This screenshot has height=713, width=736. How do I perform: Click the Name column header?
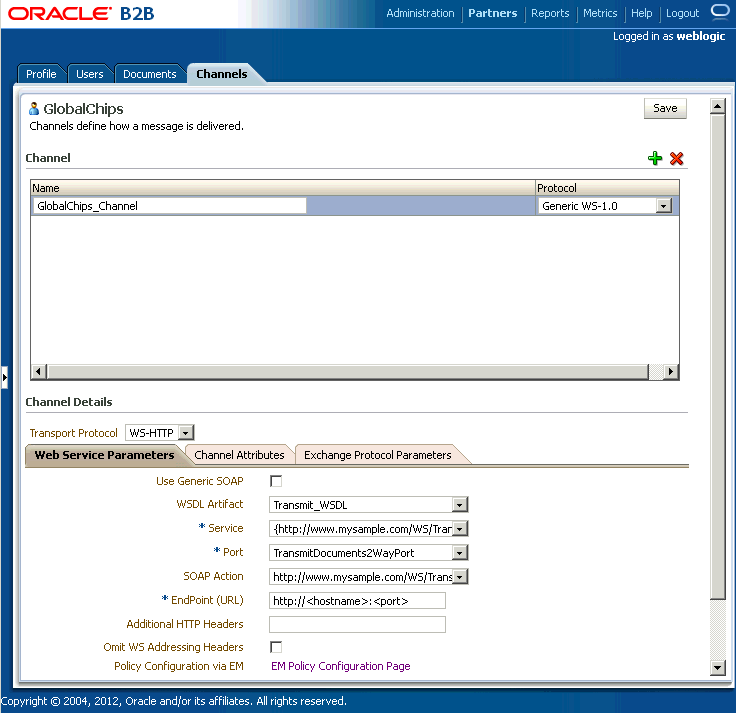(x=283, y=188)
